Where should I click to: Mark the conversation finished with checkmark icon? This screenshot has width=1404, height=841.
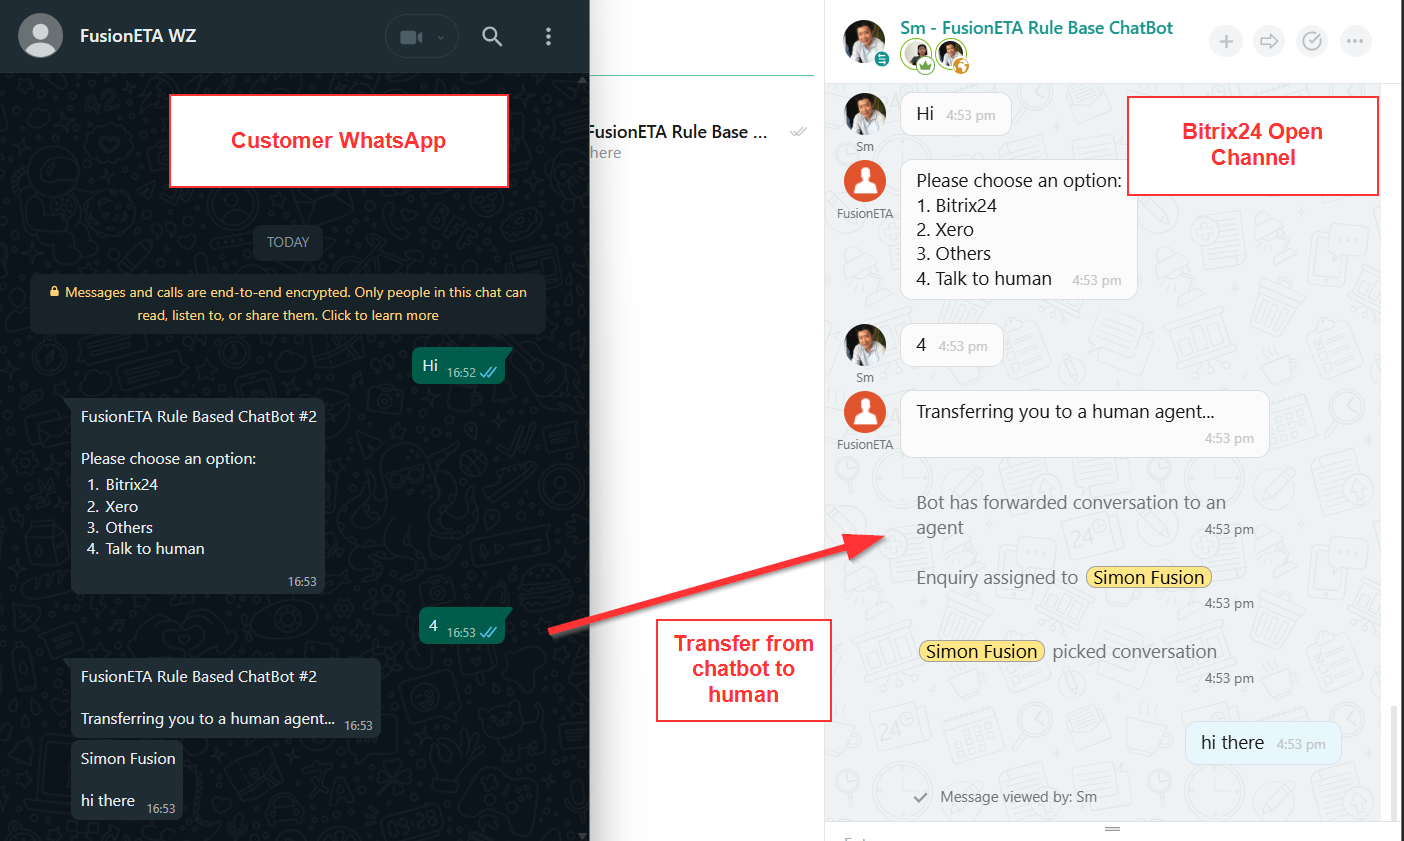pos(1312,41)
